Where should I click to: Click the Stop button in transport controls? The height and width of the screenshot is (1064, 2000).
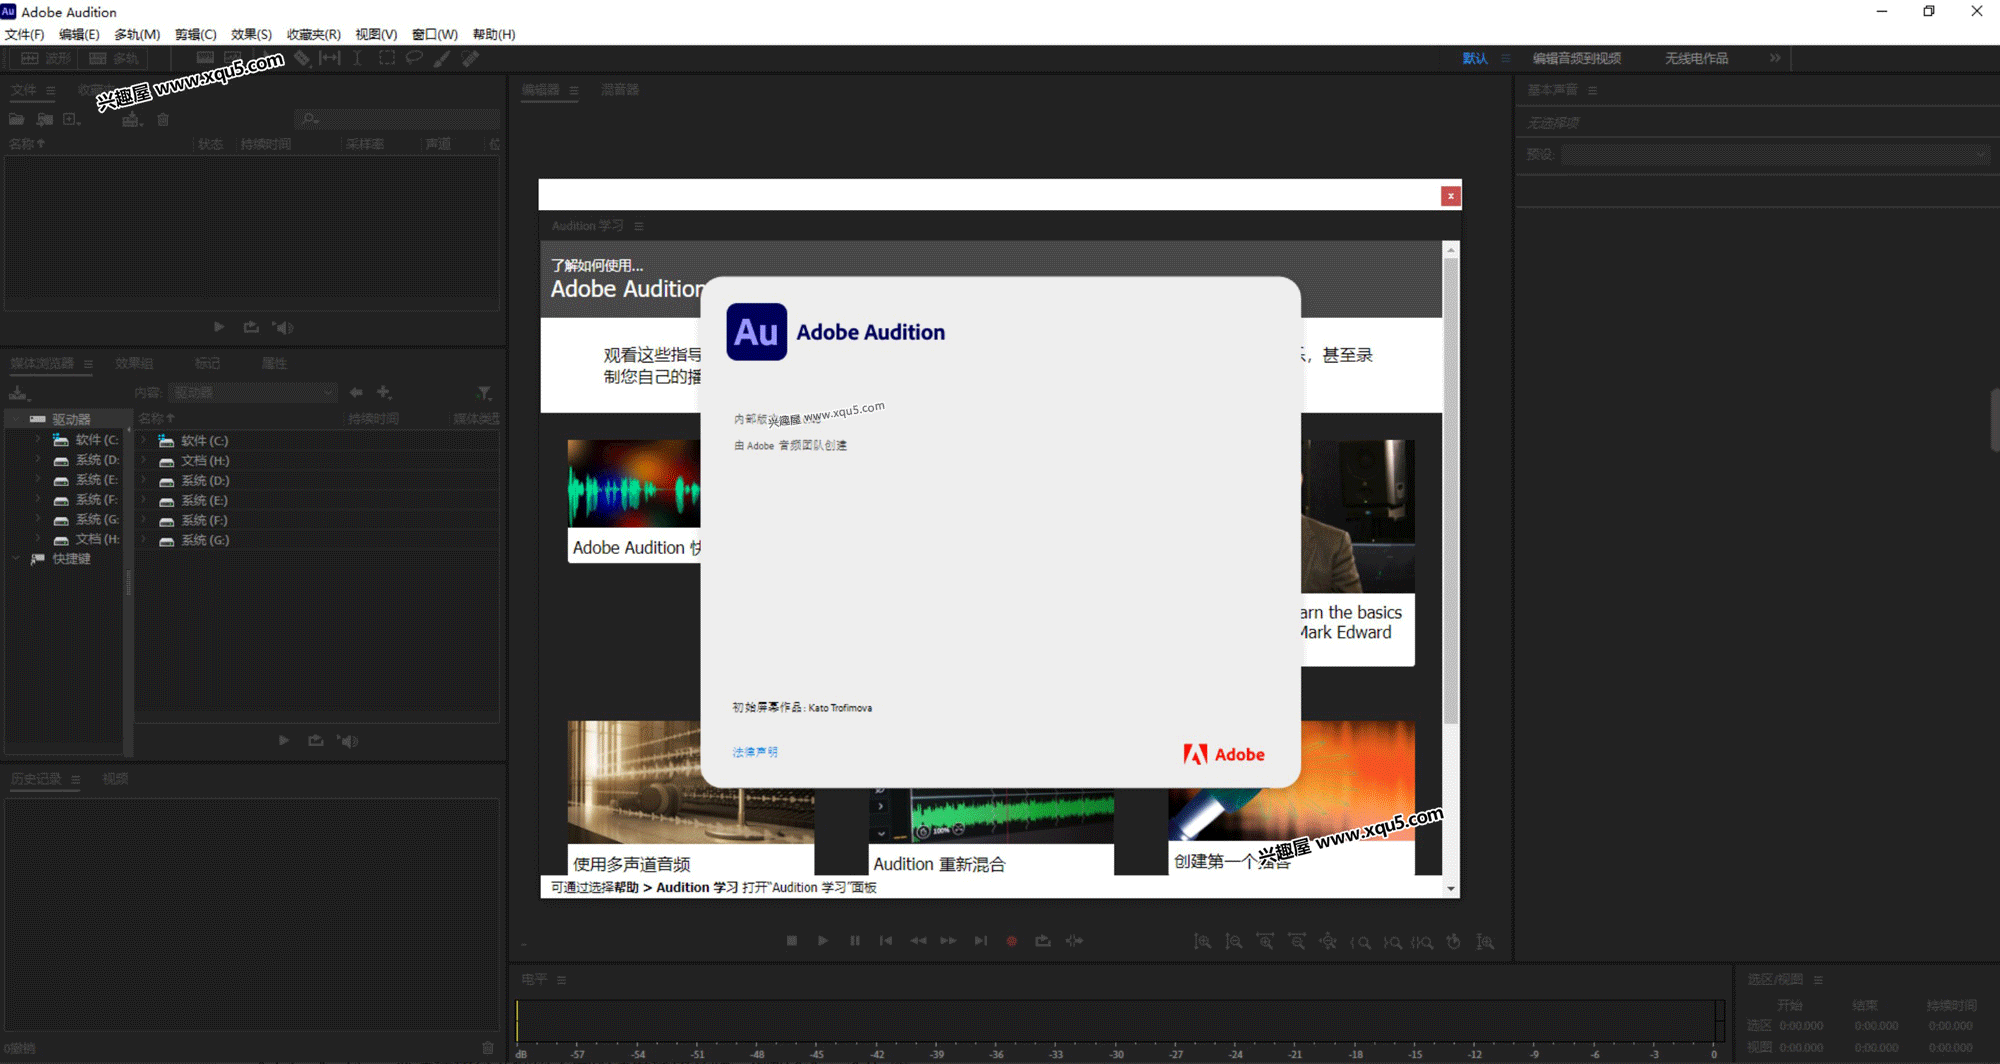tap(792, 941)
